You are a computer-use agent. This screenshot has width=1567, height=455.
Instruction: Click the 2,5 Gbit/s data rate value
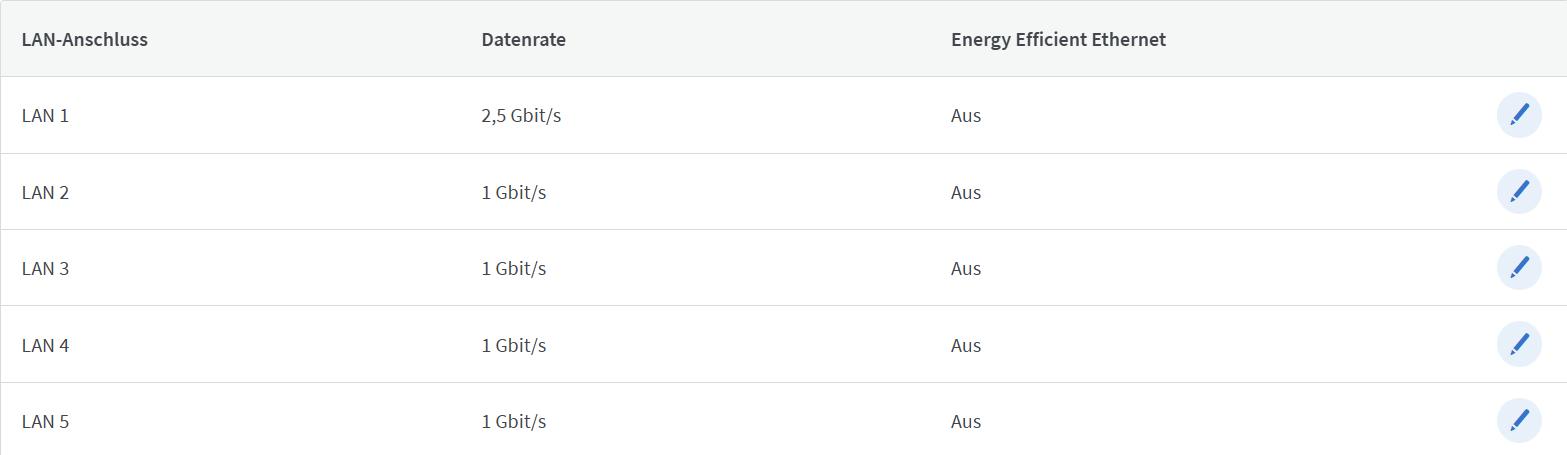[521, 116]
